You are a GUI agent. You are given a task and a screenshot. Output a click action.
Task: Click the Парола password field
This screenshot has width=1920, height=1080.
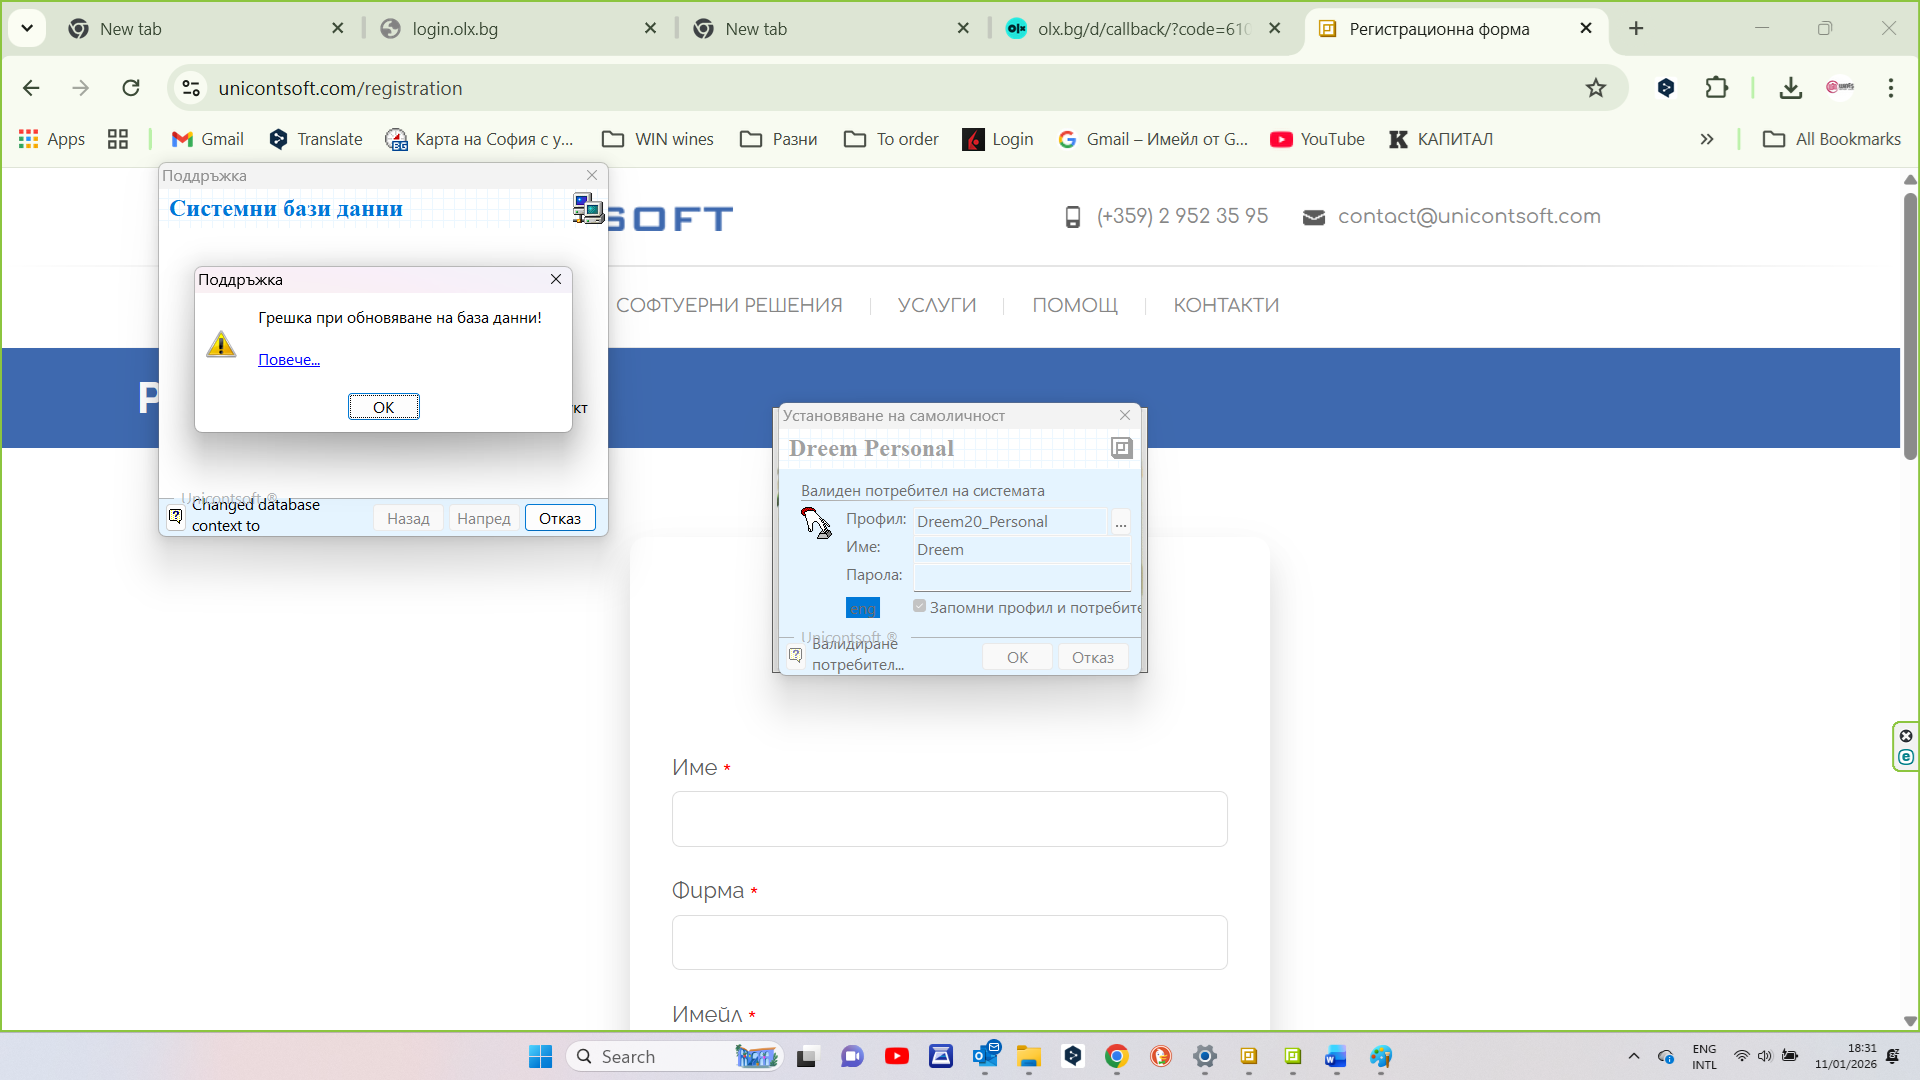(x=1022, y=576)
